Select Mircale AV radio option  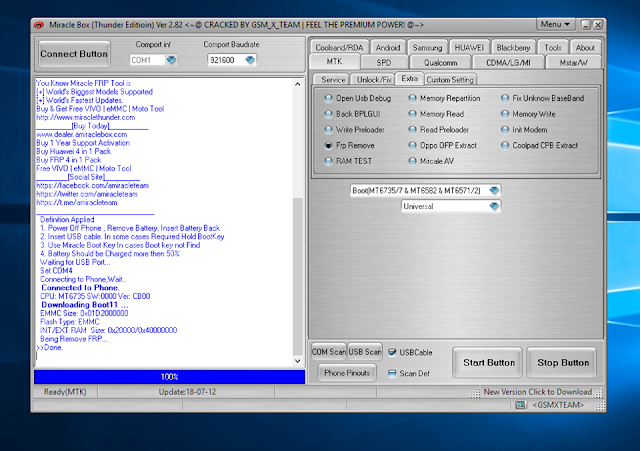412,161
